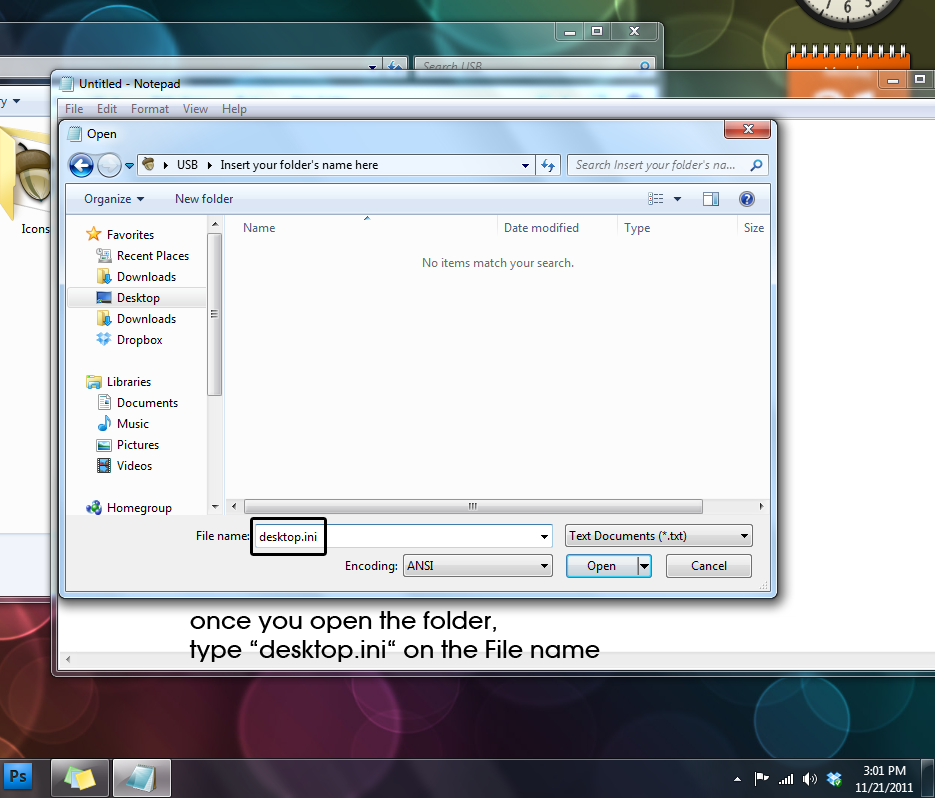Create a new folder using New folder

pyautogui.click(x=203, y=198)
